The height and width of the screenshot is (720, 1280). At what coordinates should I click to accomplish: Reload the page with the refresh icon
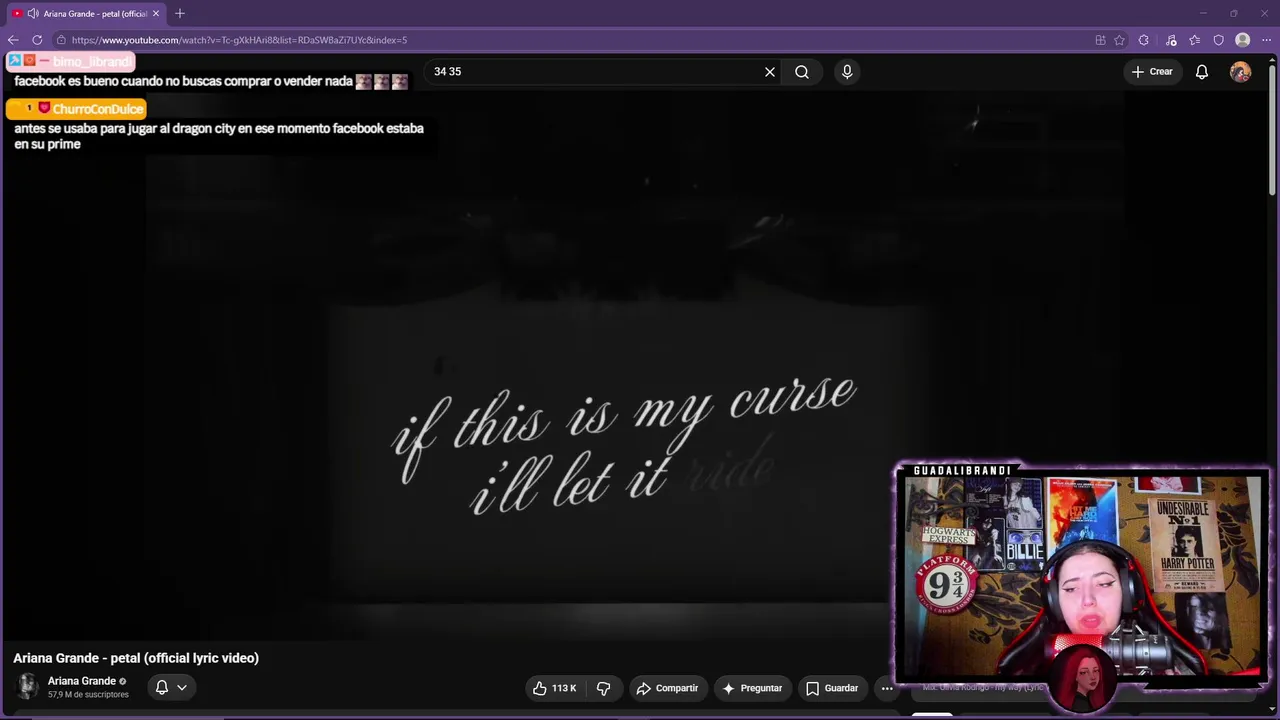coord(37,40)
